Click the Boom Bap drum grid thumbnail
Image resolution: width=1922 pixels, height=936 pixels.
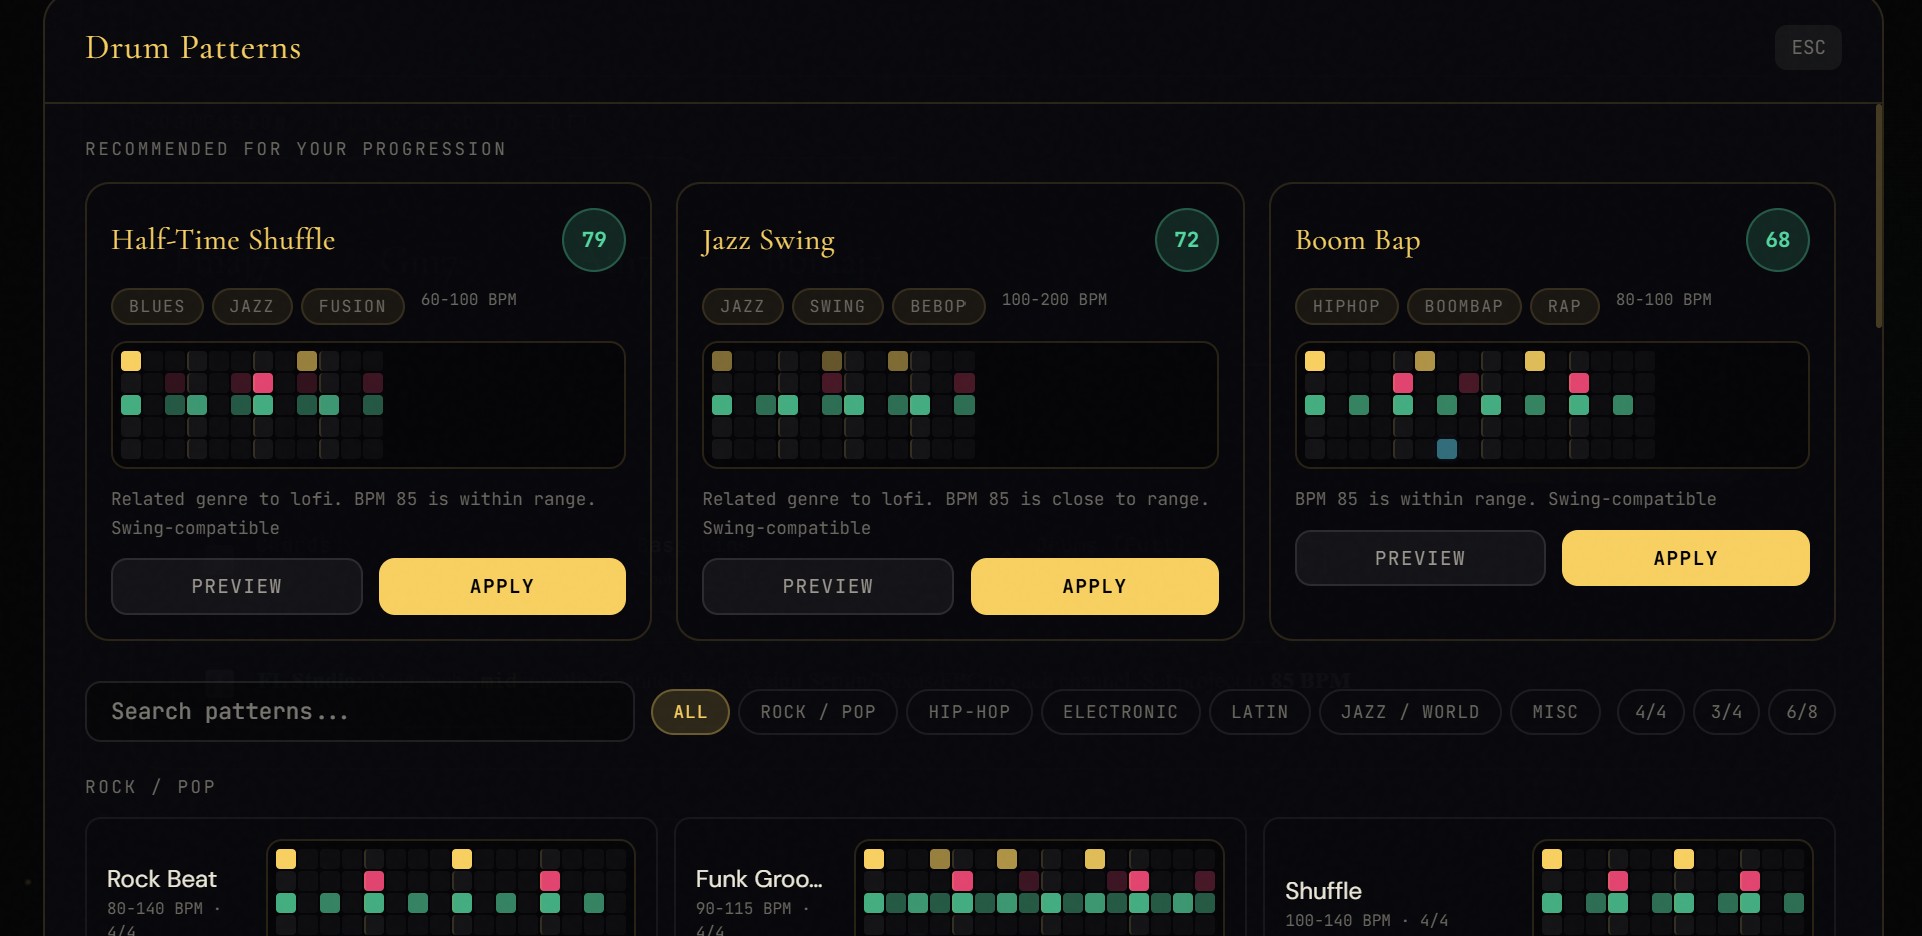[x=1552, y=405]
